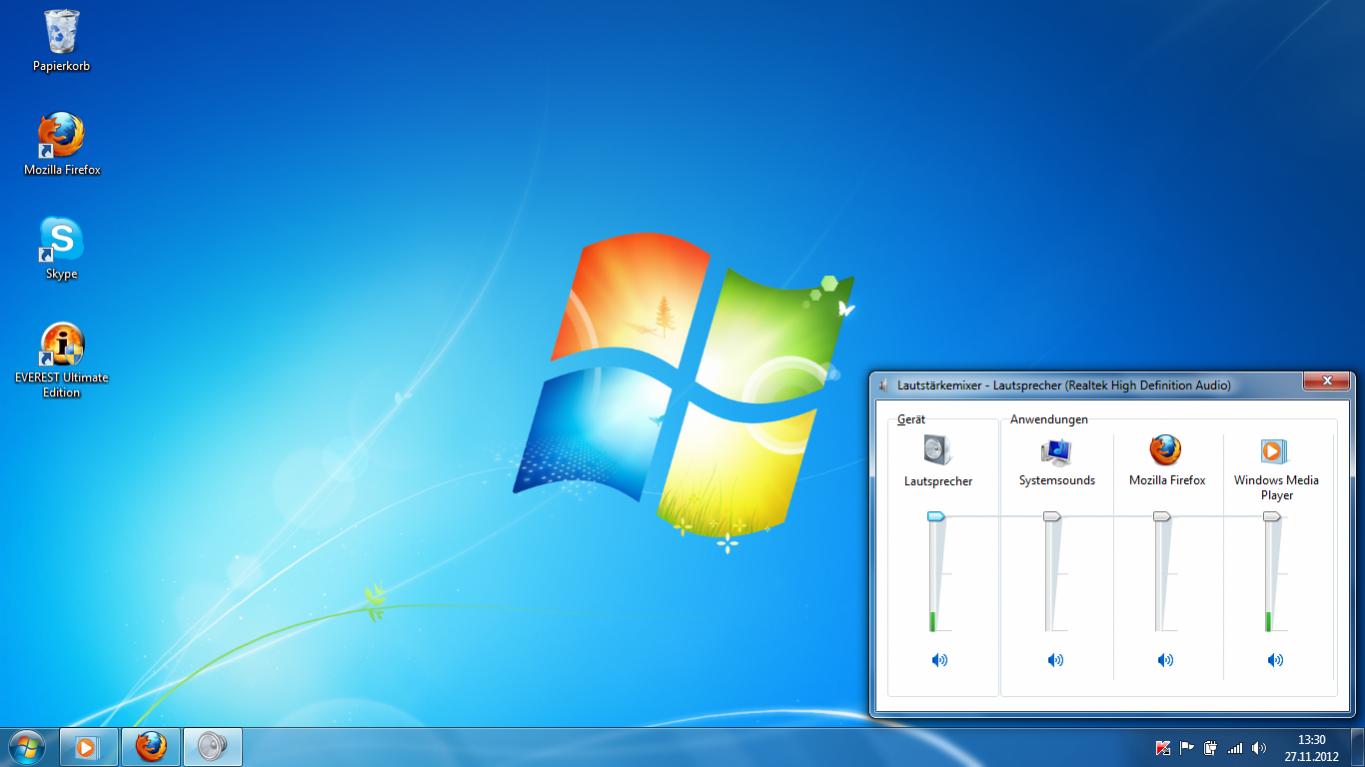Mute the Systemsounds channel
This screenshot has width=1365, height=767.
1055,660
